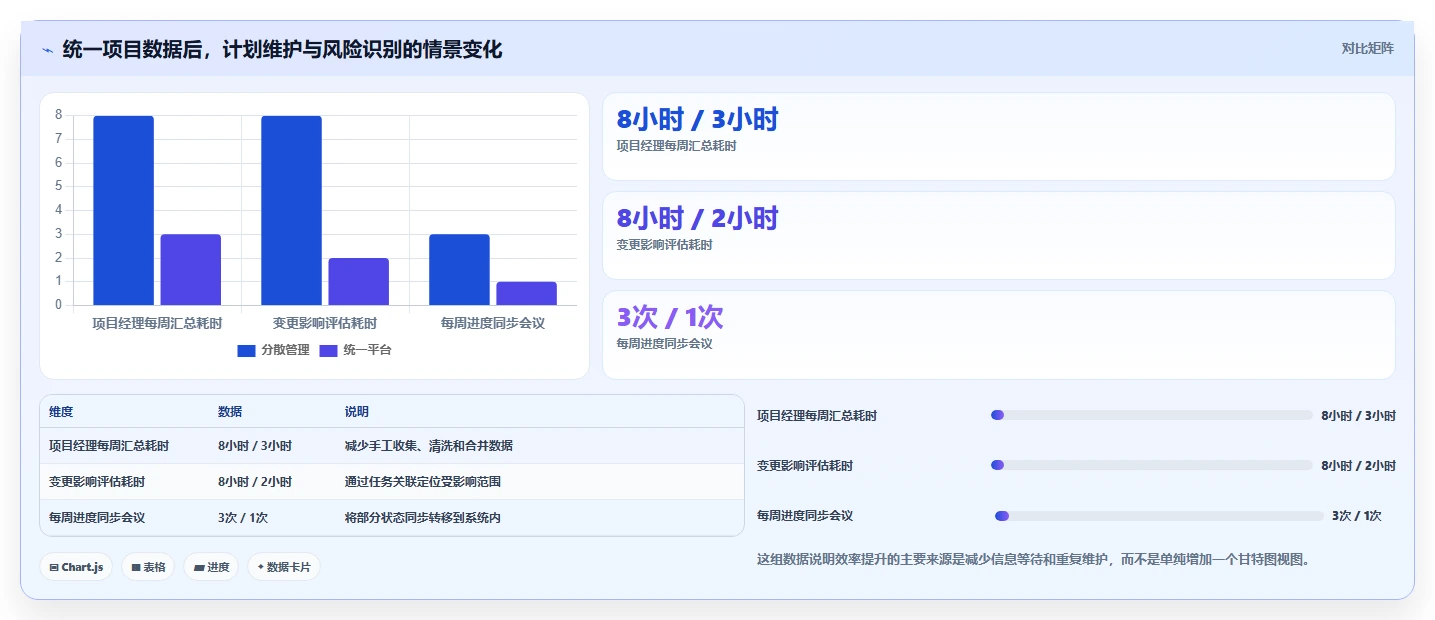The width and height of the screenshot is (1435, 620).
Task: Click the Chart.js chip
Action: (76, 567)
